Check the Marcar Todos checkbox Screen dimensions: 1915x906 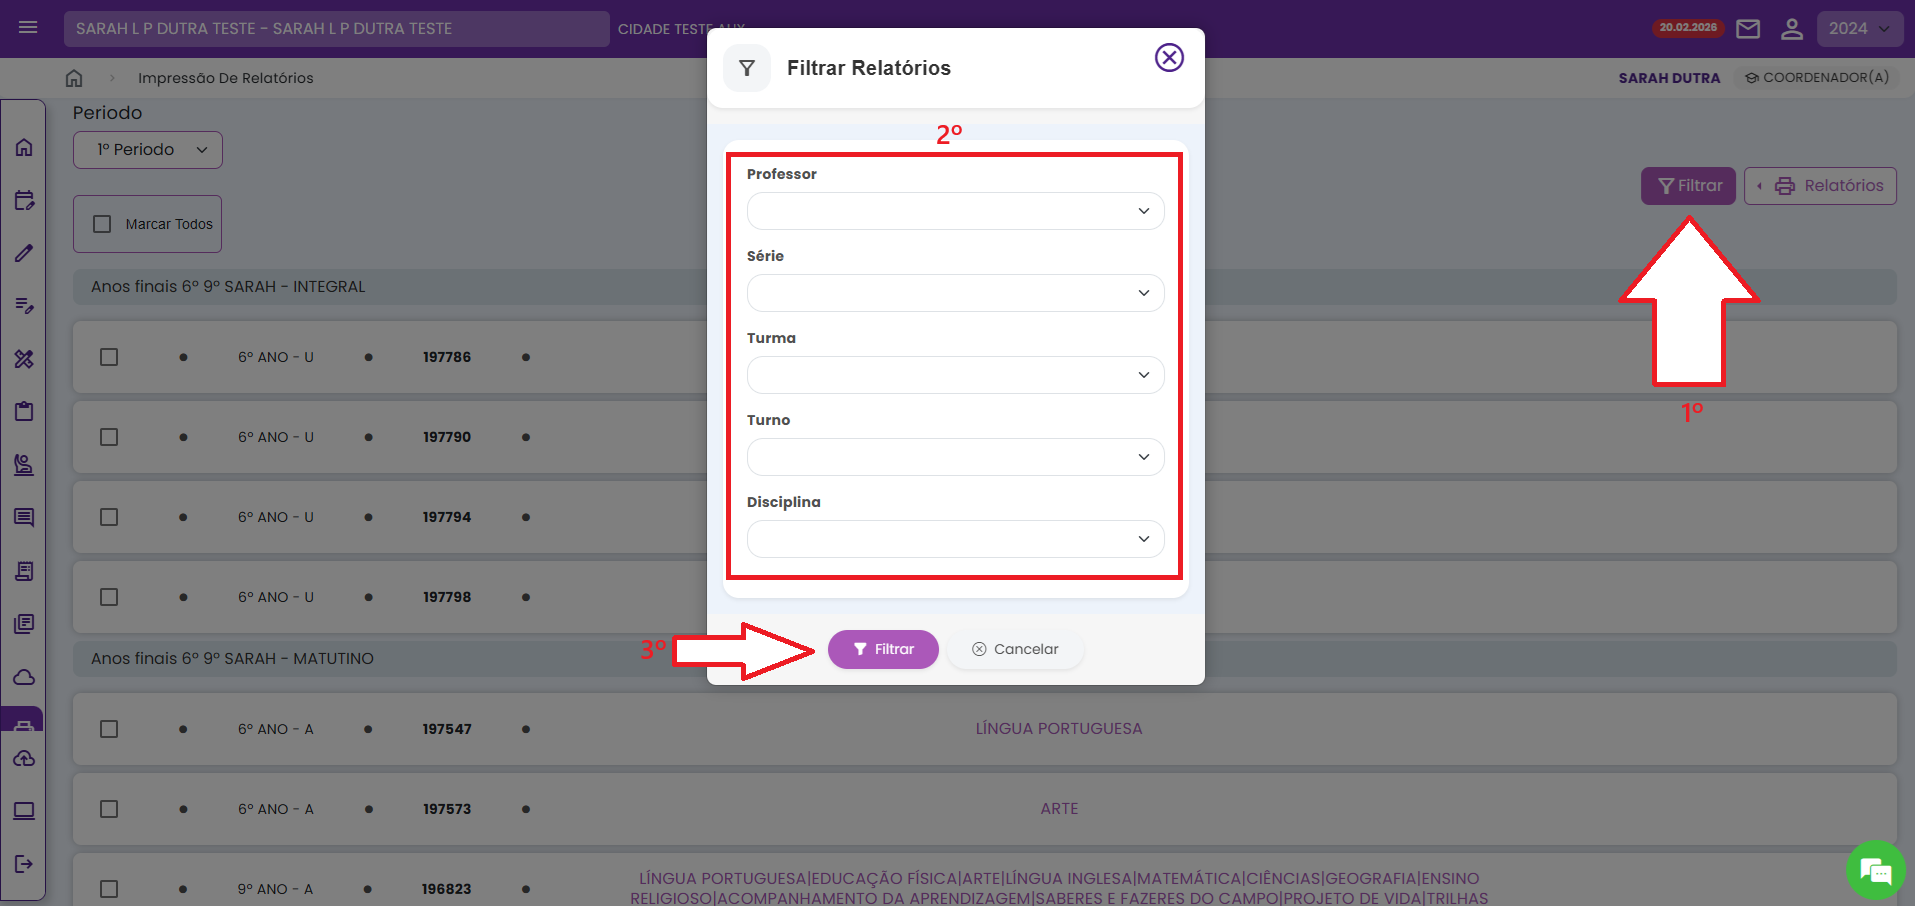click(102, 224)
